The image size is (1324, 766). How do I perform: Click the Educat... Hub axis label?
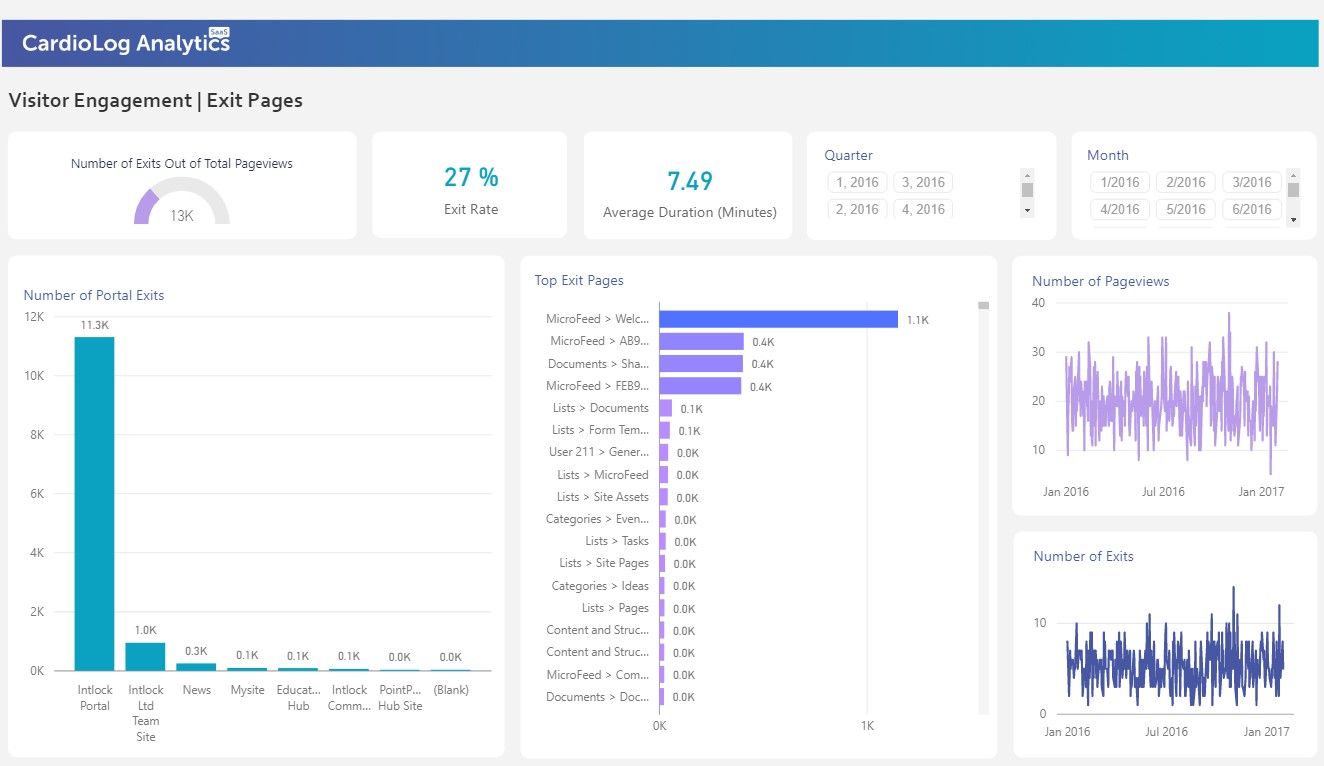(x=298, y=697)
